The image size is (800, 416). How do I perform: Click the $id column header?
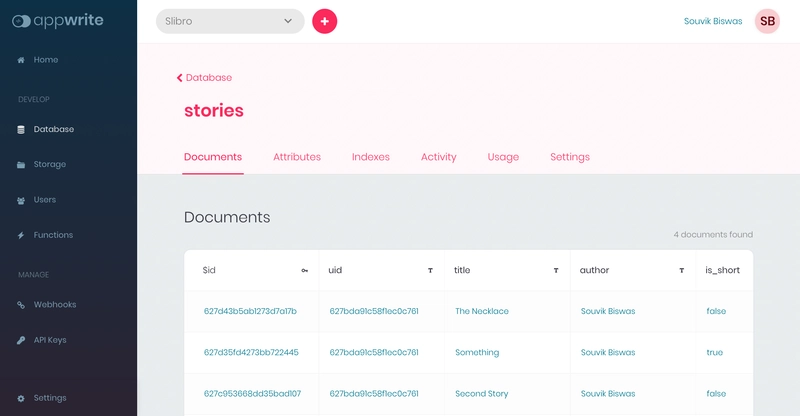pyautogui.click(x=210, y=270)
